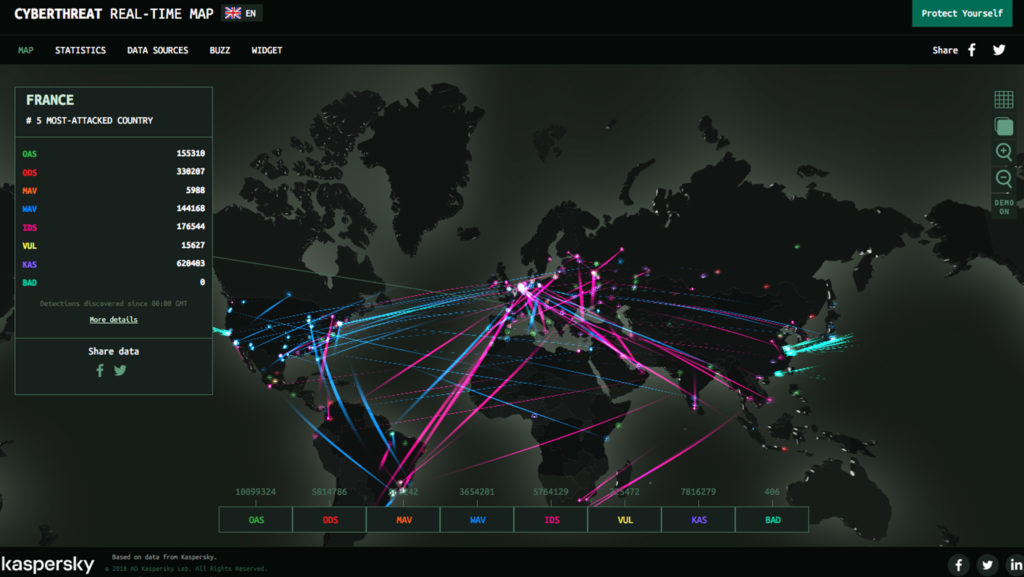Click the Kaspersky logo
Screen dimensions: 1024x577
pos(48,564)
